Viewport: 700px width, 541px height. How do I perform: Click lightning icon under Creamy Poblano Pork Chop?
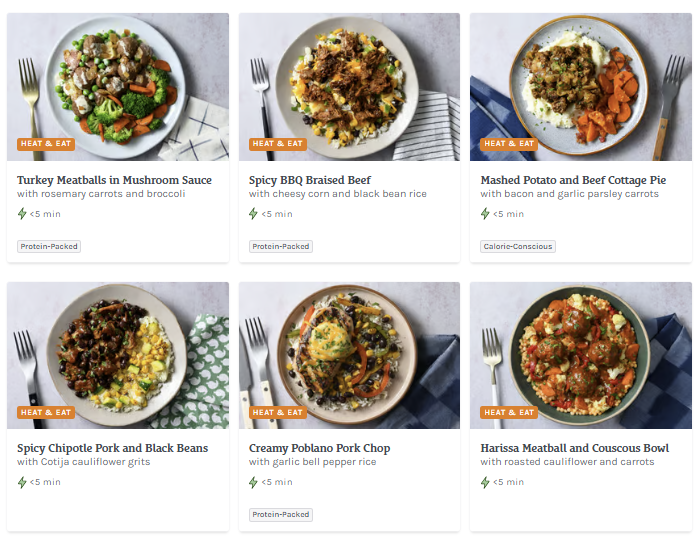pos(254,482)
